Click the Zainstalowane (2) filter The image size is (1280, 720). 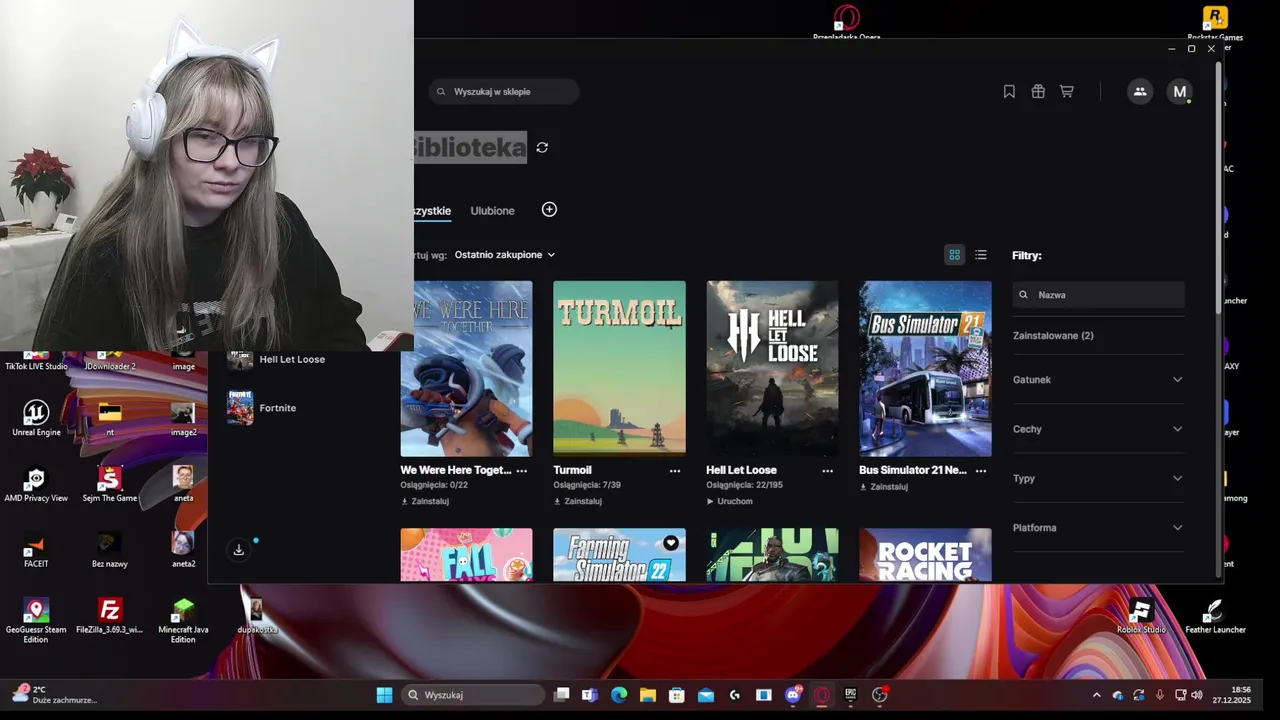click(1053, 336)
